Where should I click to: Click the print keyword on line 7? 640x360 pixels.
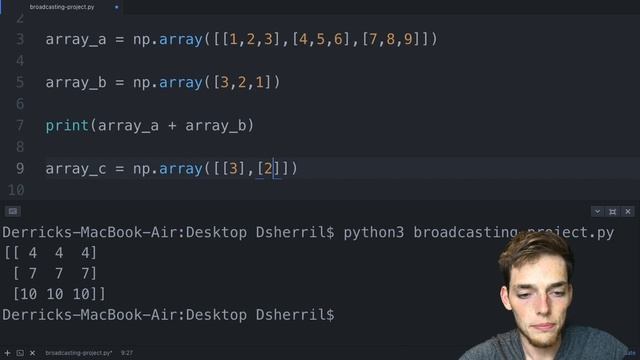point(67,126)
